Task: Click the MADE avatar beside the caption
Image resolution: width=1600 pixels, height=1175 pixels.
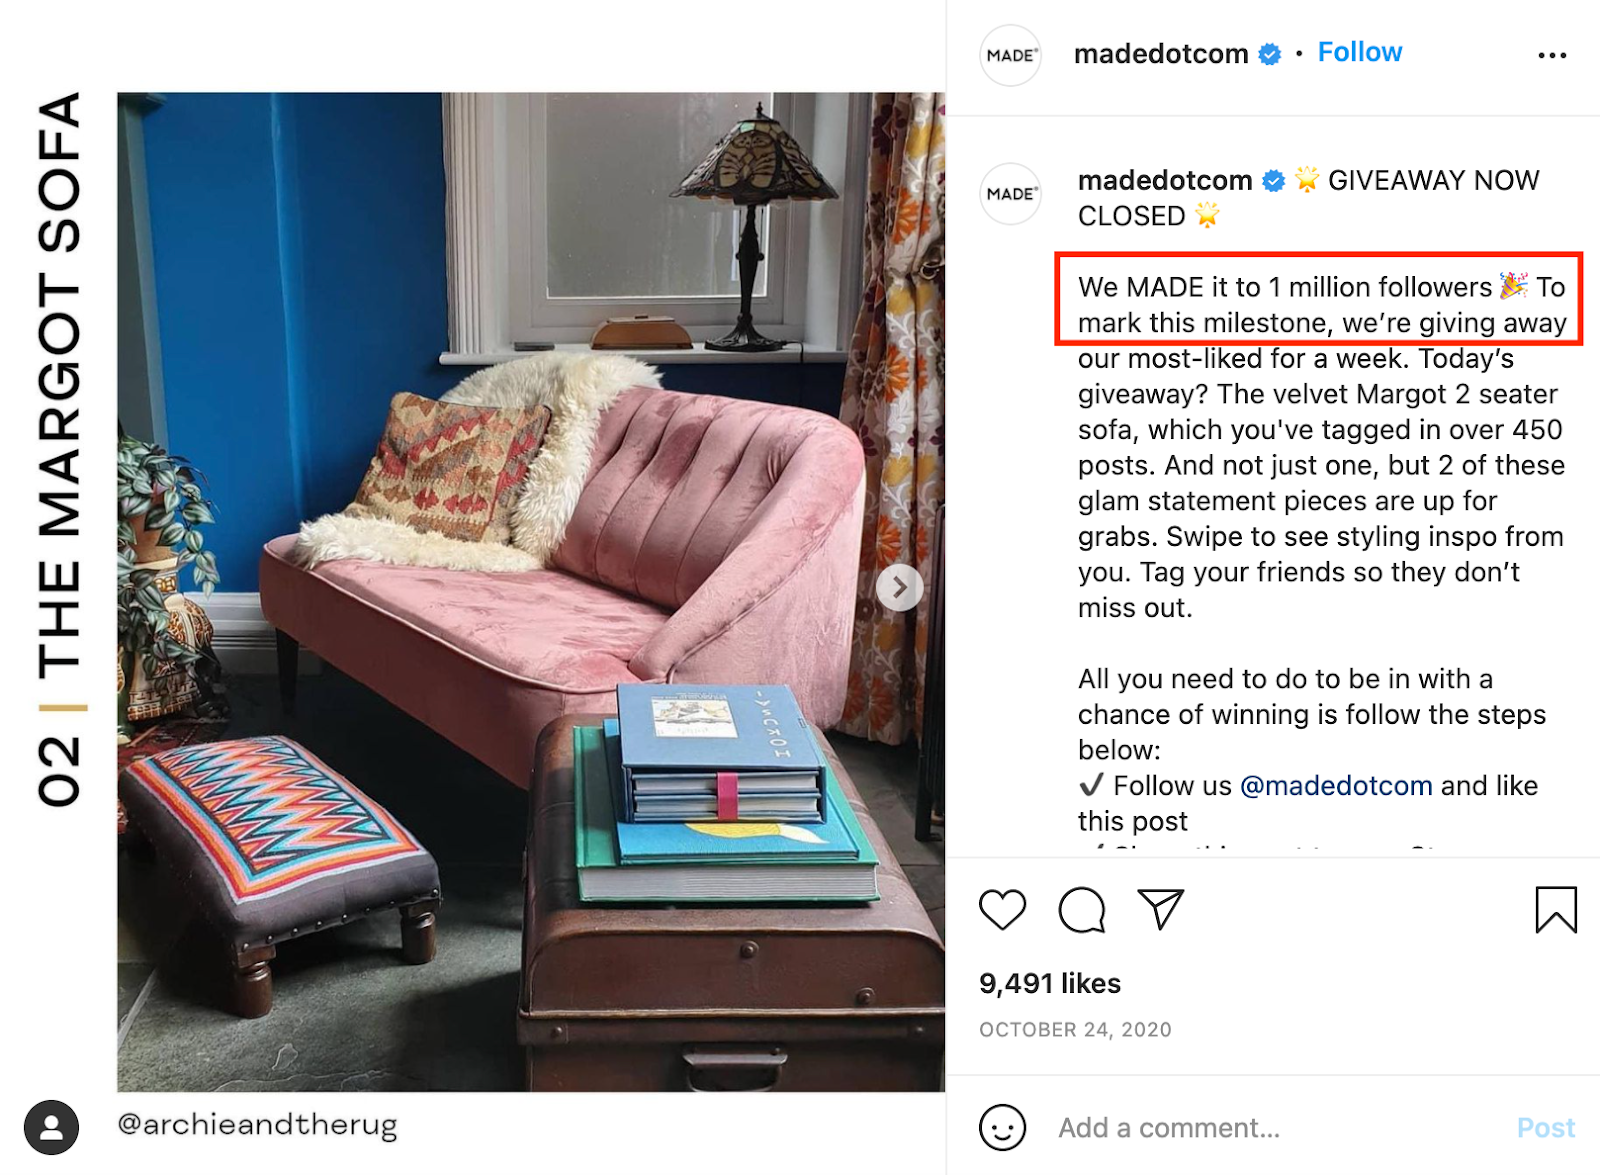Action: (x=1011, y=193)
